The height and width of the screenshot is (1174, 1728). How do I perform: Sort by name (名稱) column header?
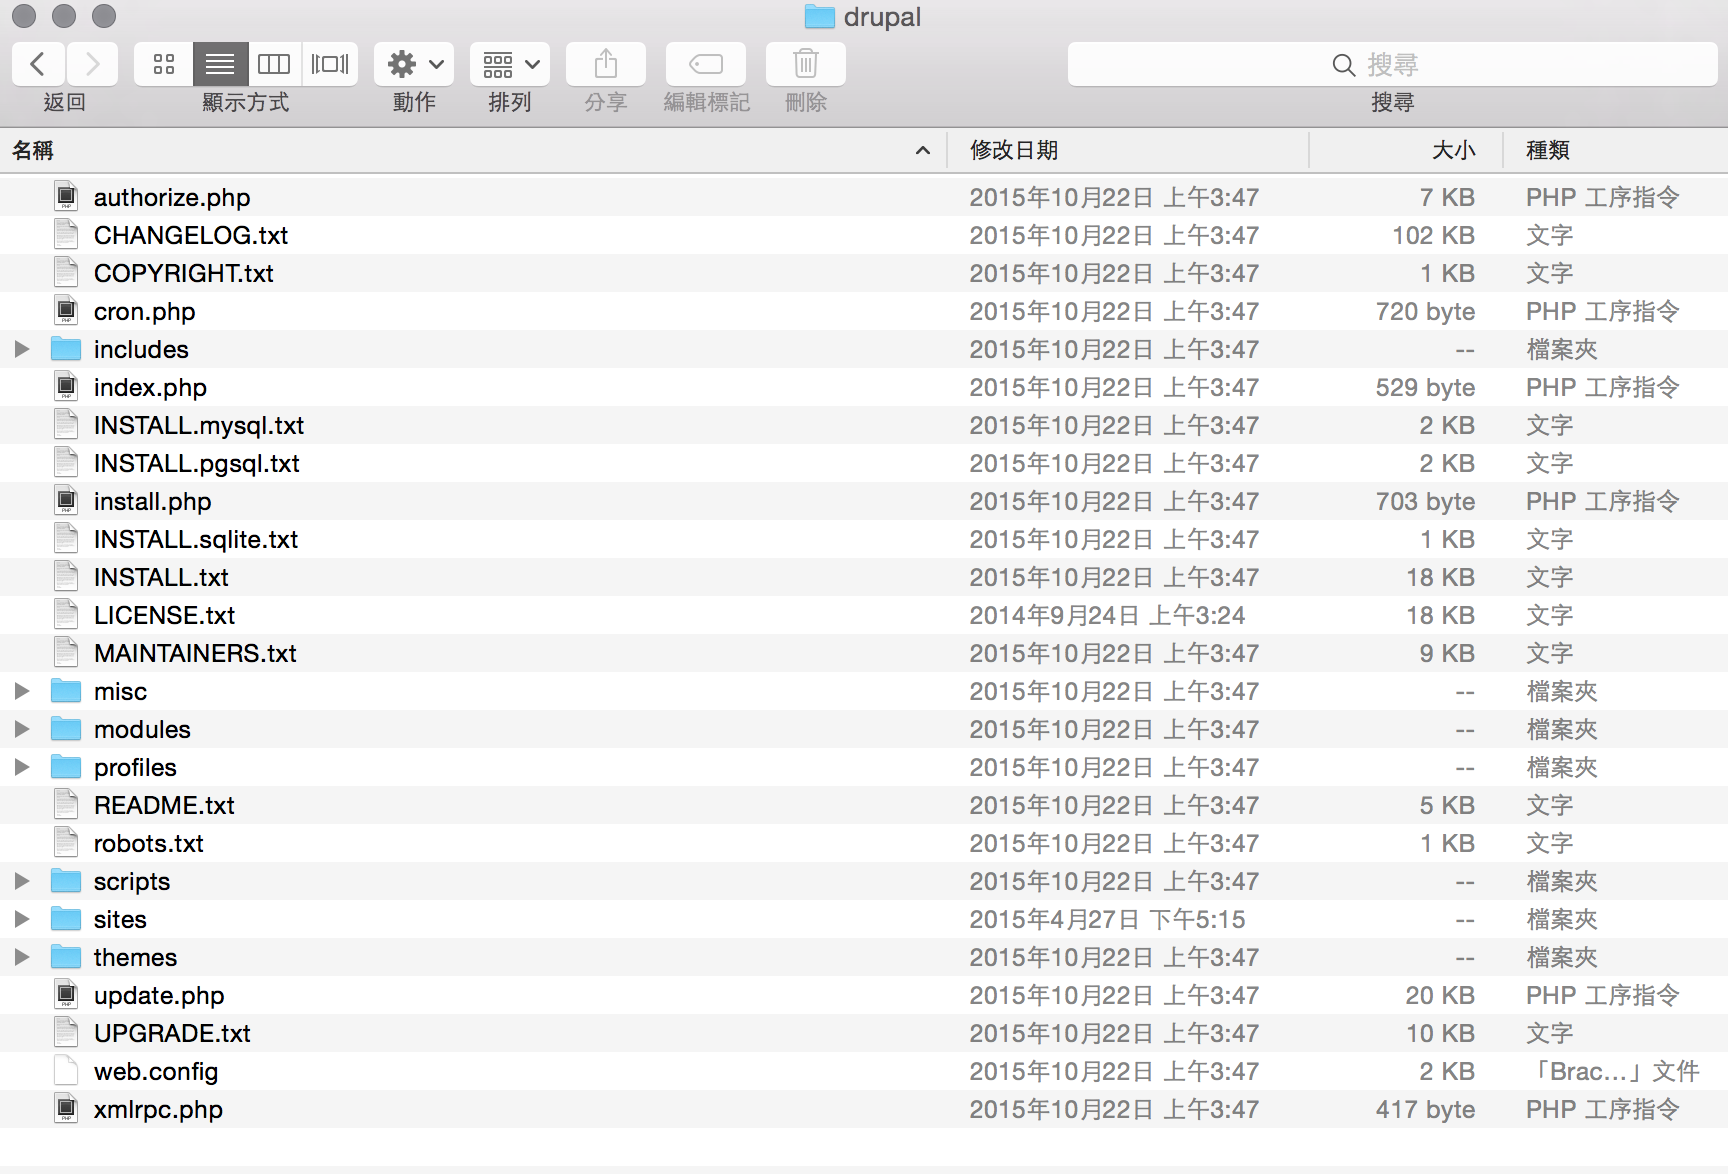click(472, 150)
